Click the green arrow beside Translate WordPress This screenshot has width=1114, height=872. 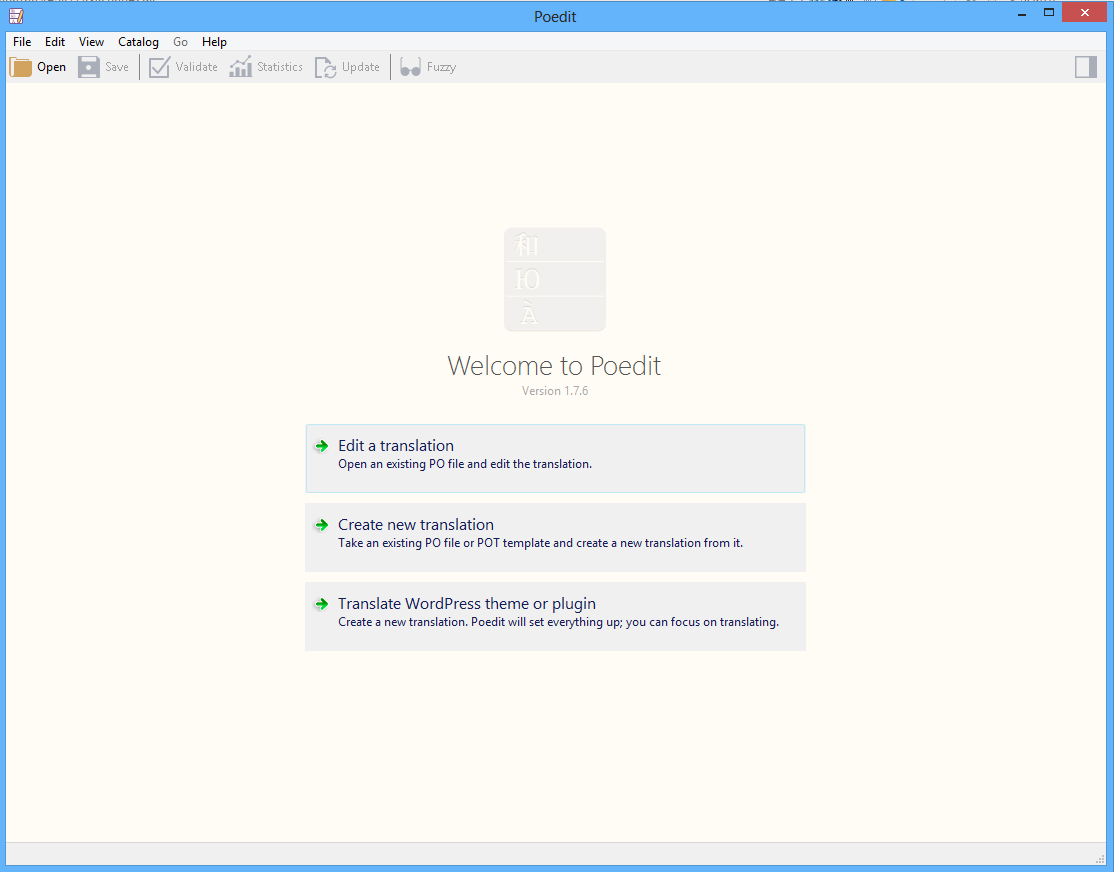tap(322, 604)
